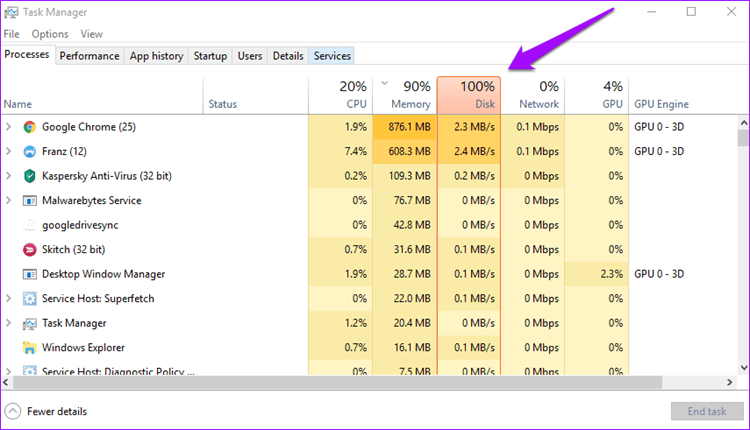
Task: Switch to the Performance tab
Action: (x=89, y=56)
